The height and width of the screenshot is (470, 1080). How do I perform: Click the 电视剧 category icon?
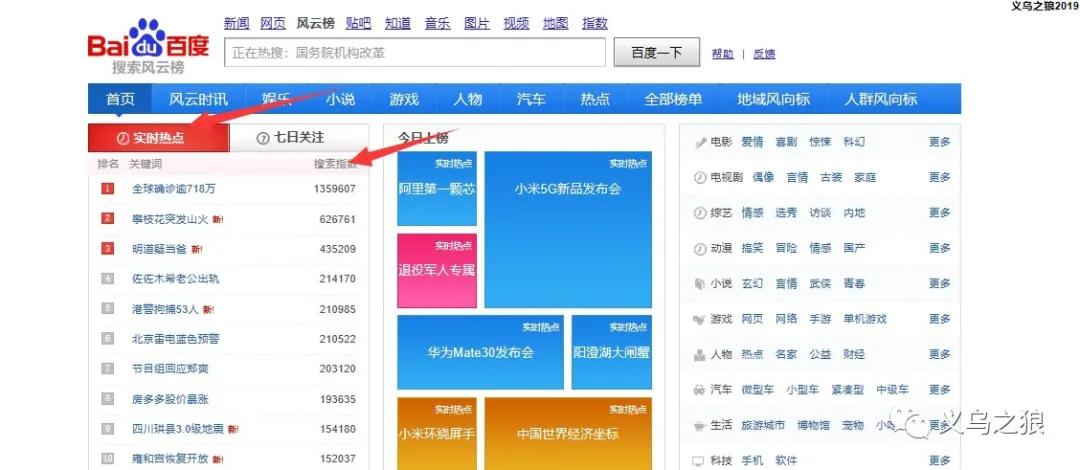(700, 178)
